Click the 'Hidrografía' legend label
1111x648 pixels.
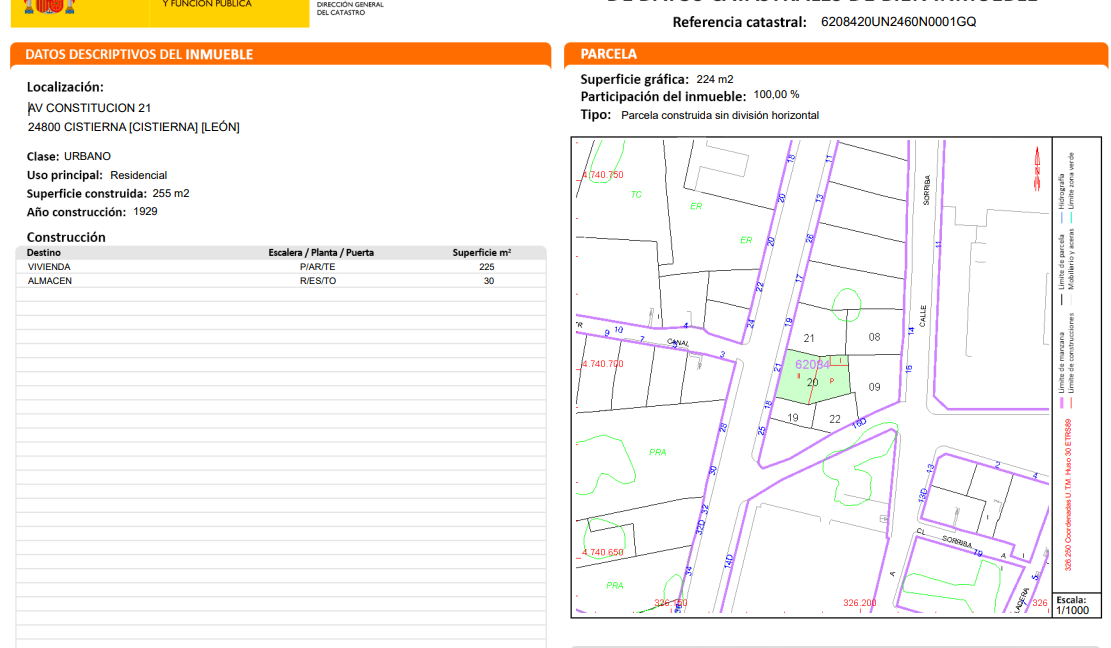click(x=1062, y=192)
